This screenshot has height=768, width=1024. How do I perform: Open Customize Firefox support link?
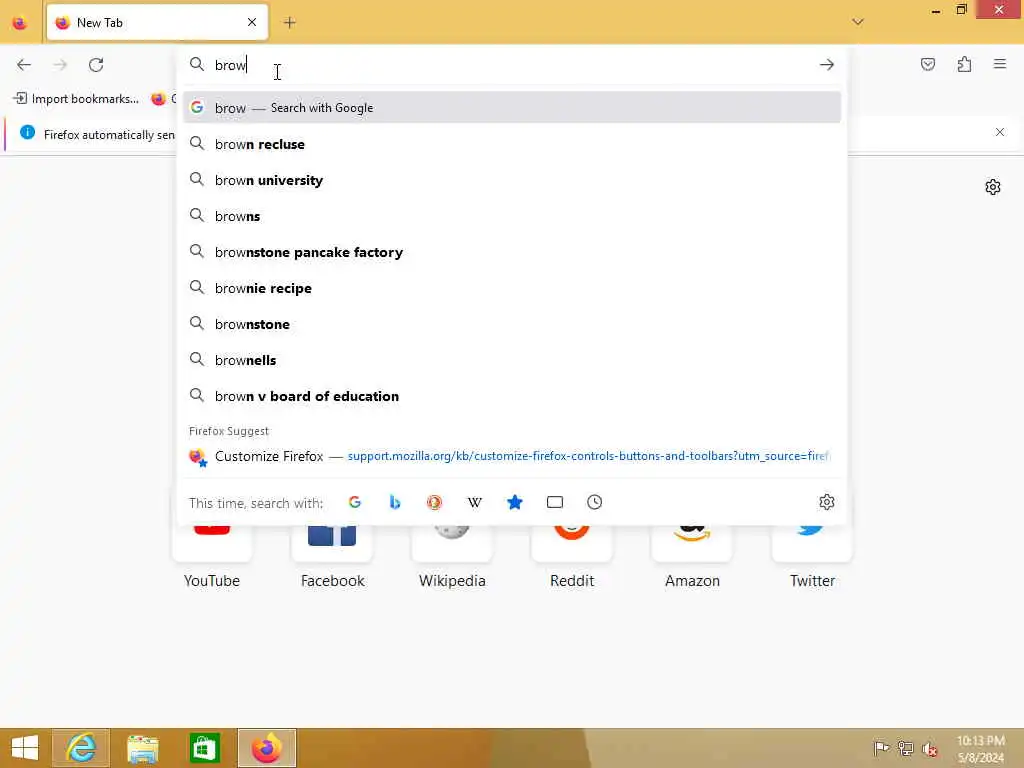[x=511, y=456]
